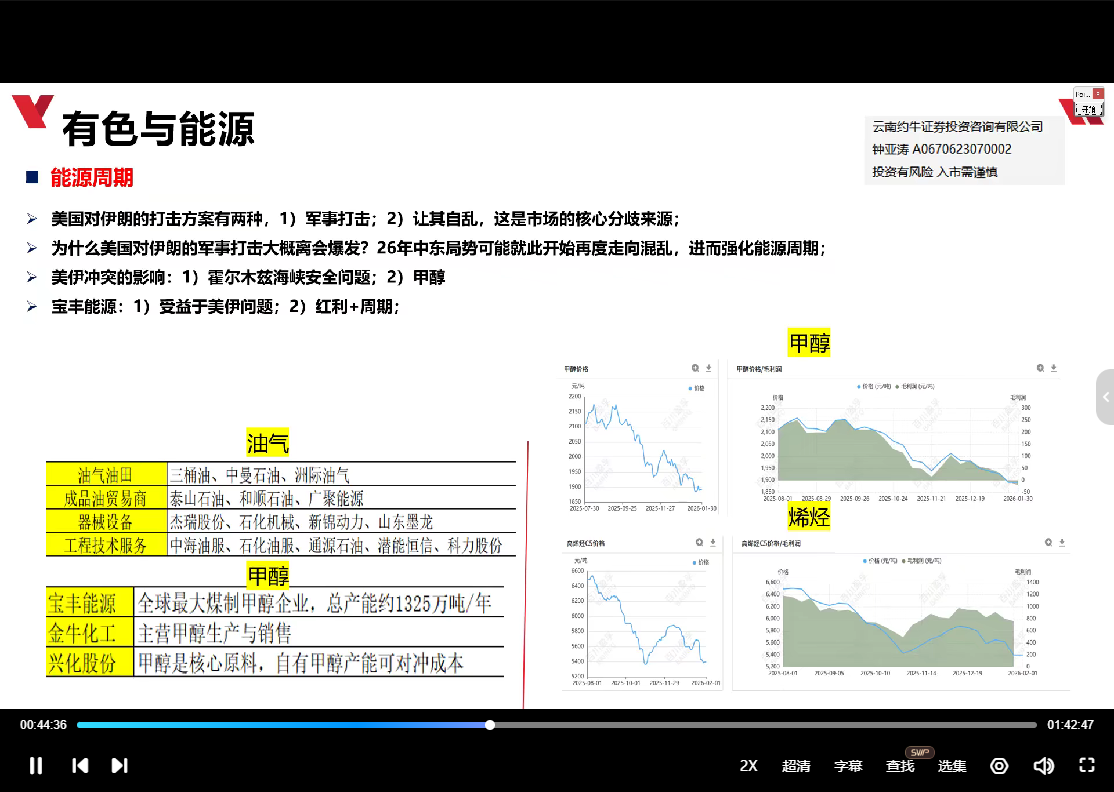Click 投资有风险 入市需谨慎 disclaimer
1114x792 pixels.
click(x=934, y=172)
